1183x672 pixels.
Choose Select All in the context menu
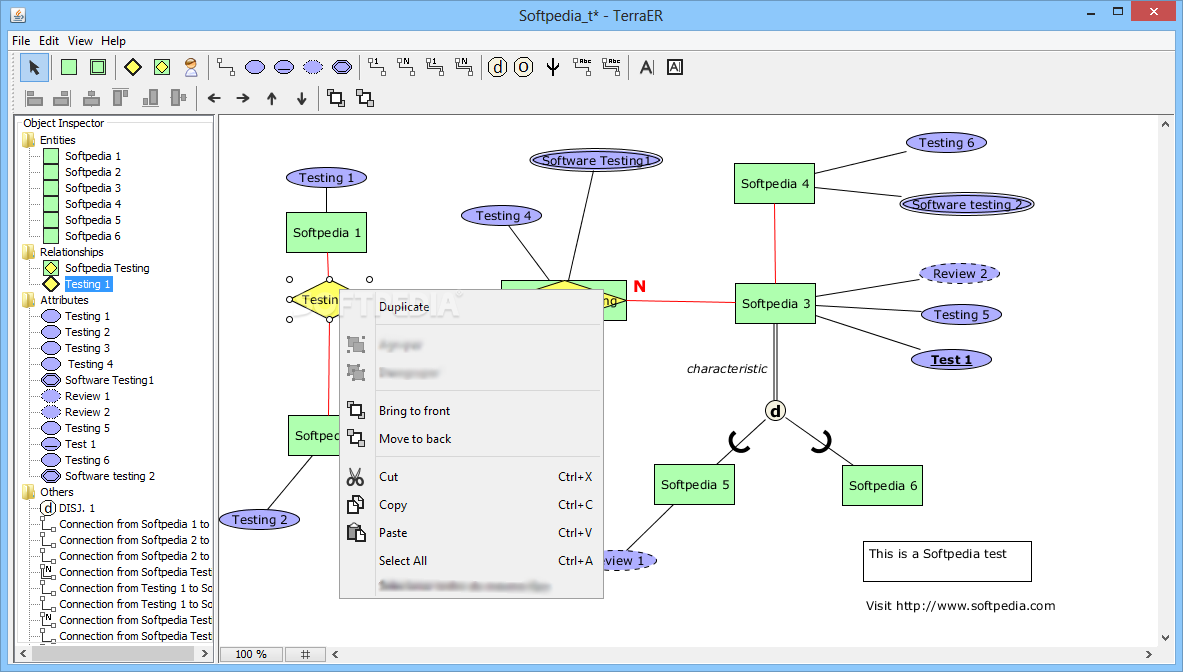point(472,560)
